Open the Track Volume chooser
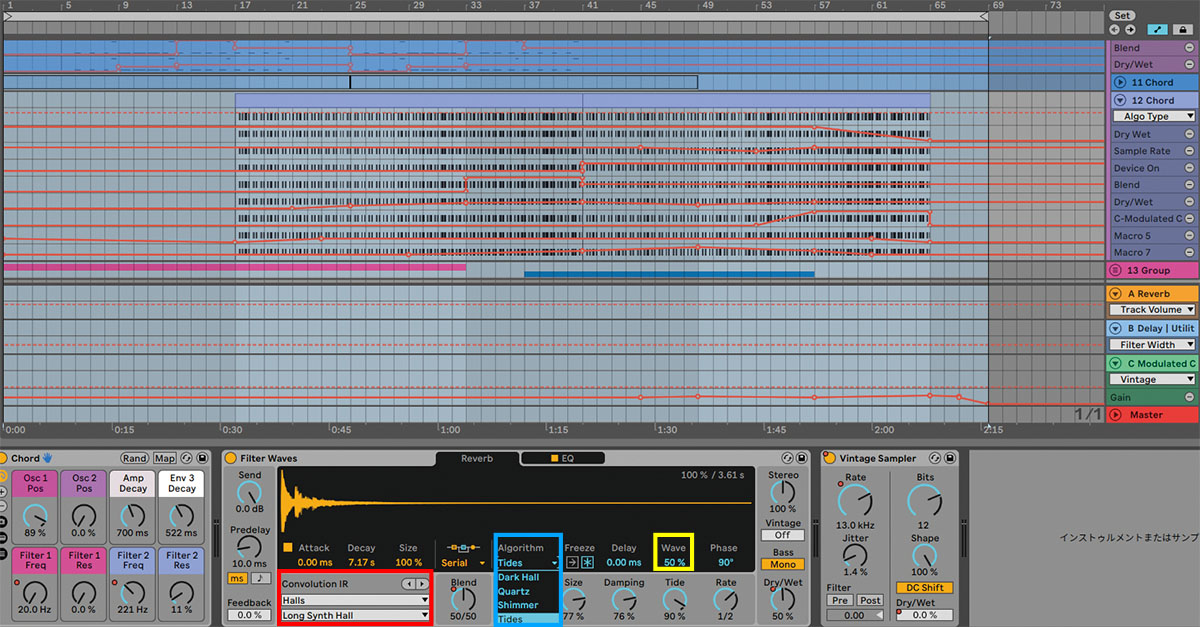The height and width of the screenshot is (627, 1200). [x=1154, y=310]
